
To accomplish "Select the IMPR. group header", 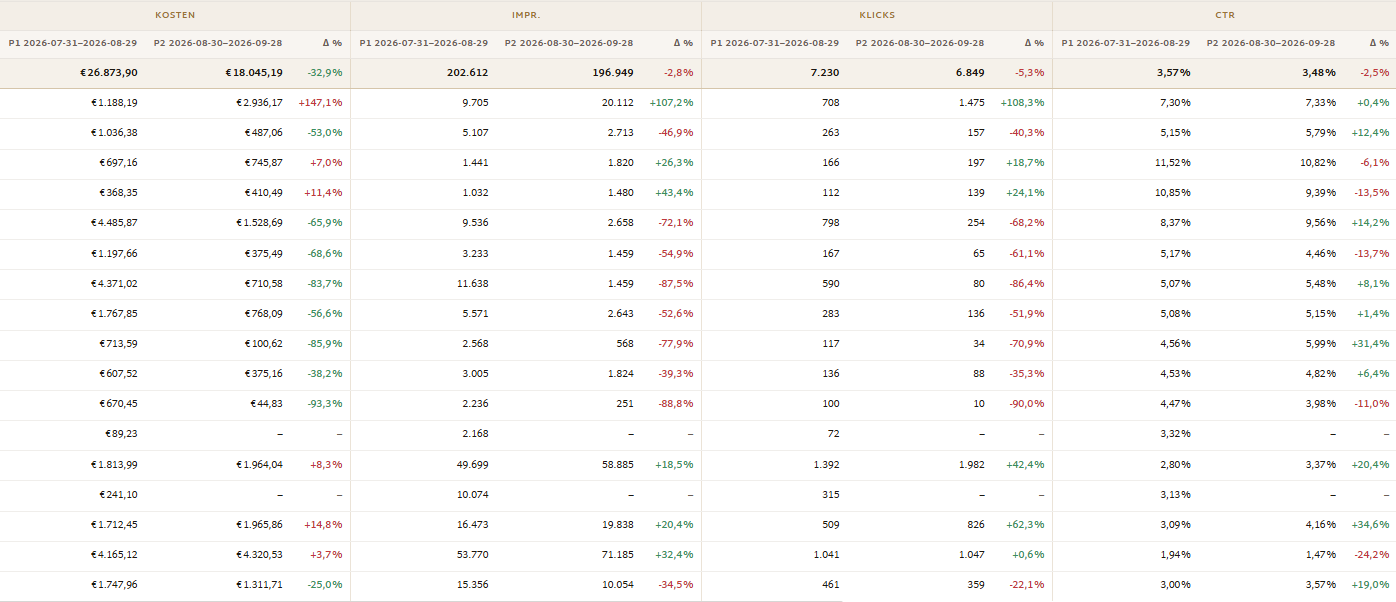I will tap(526, 15).
